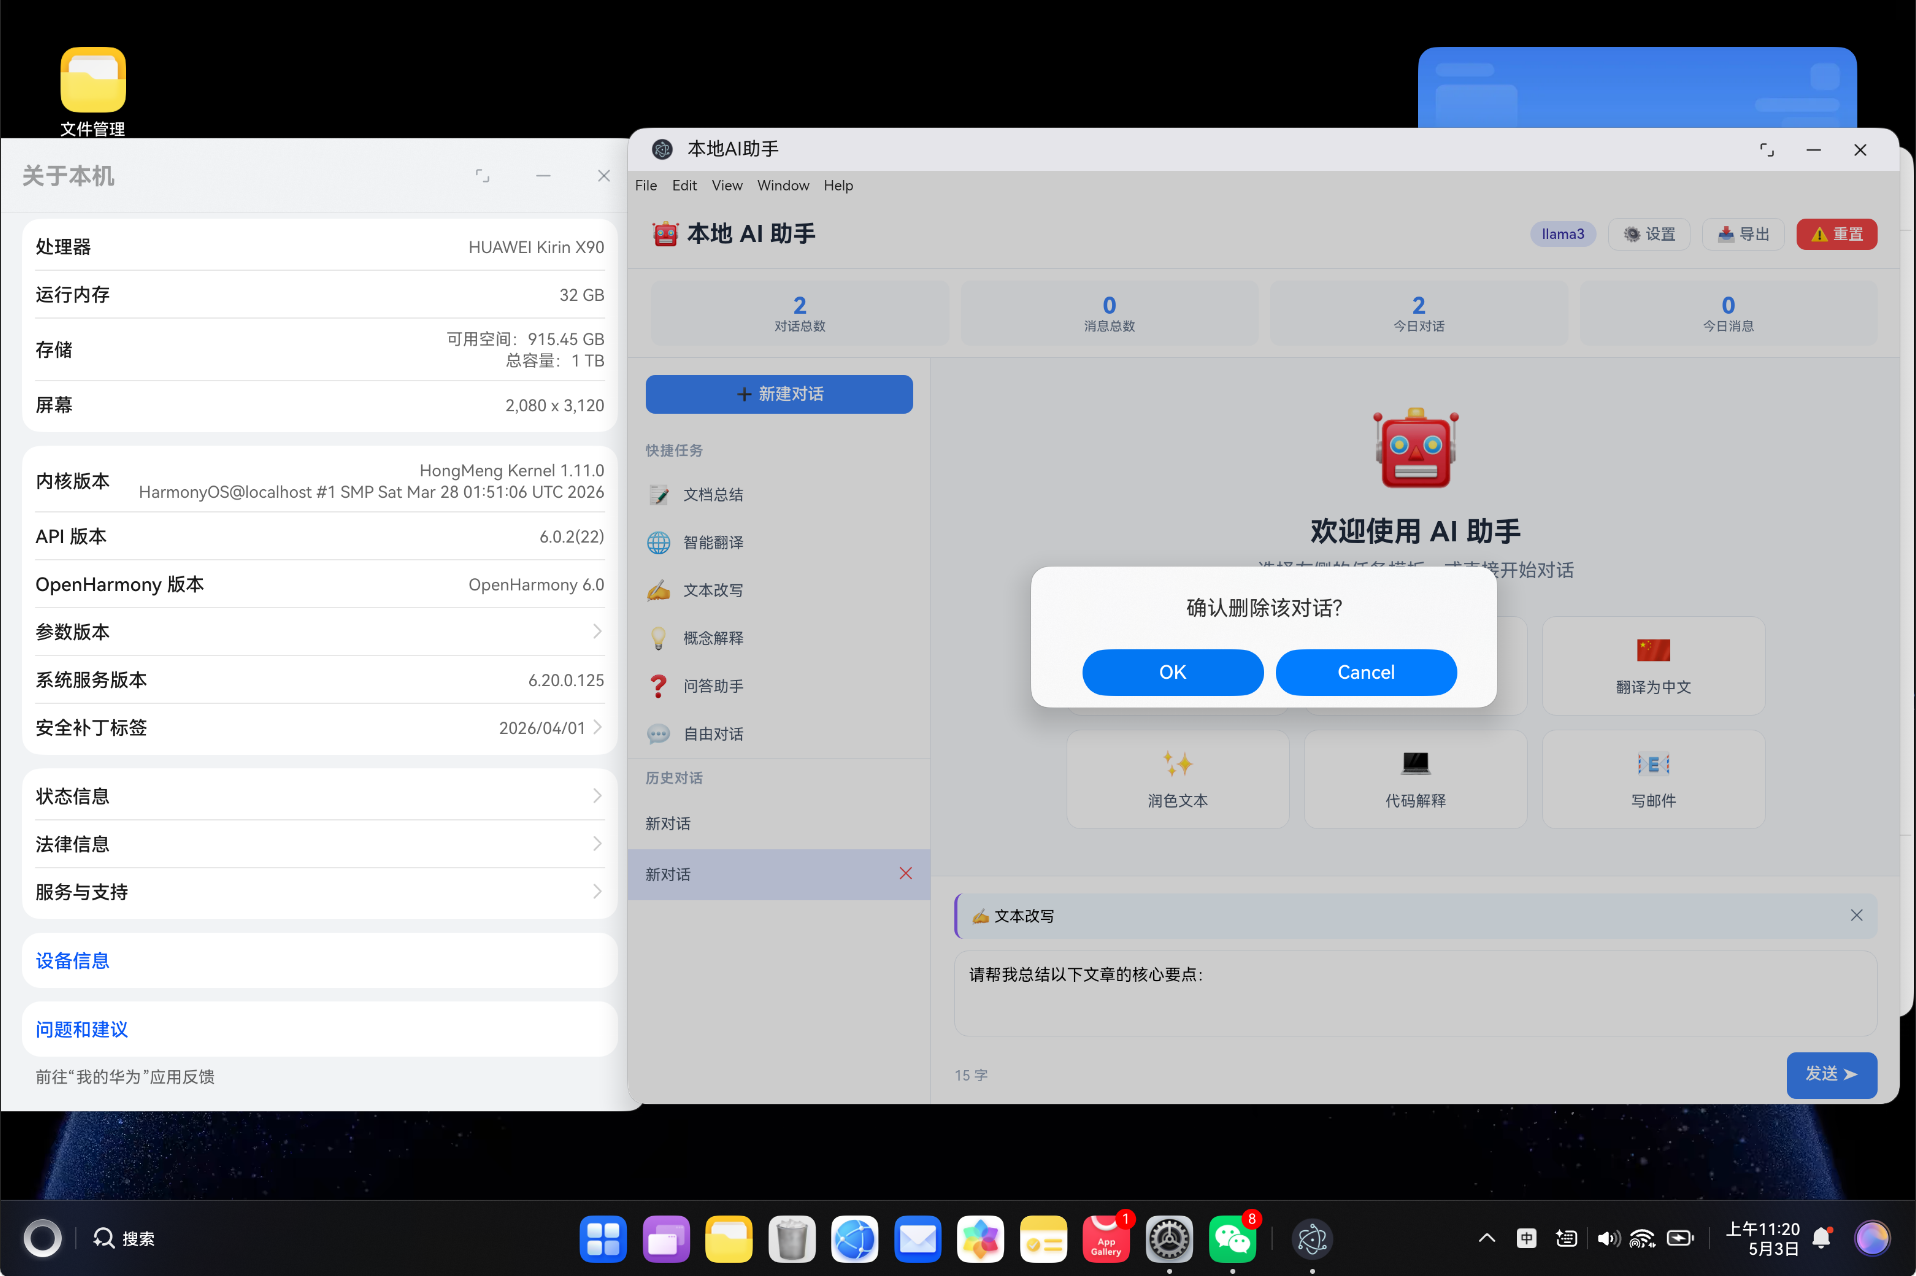Choose the 润色文本 template card
This screenshot has width=1916, height=1276.
point(1177,779)
